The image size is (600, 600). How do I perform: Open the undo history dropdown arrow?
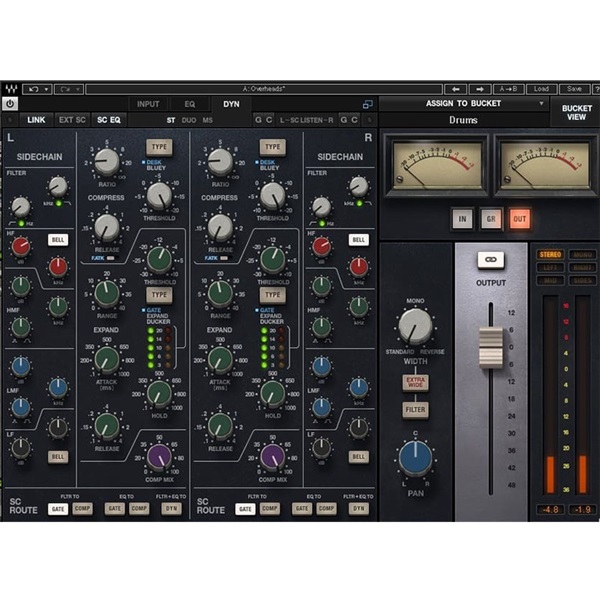pos(46,90)
